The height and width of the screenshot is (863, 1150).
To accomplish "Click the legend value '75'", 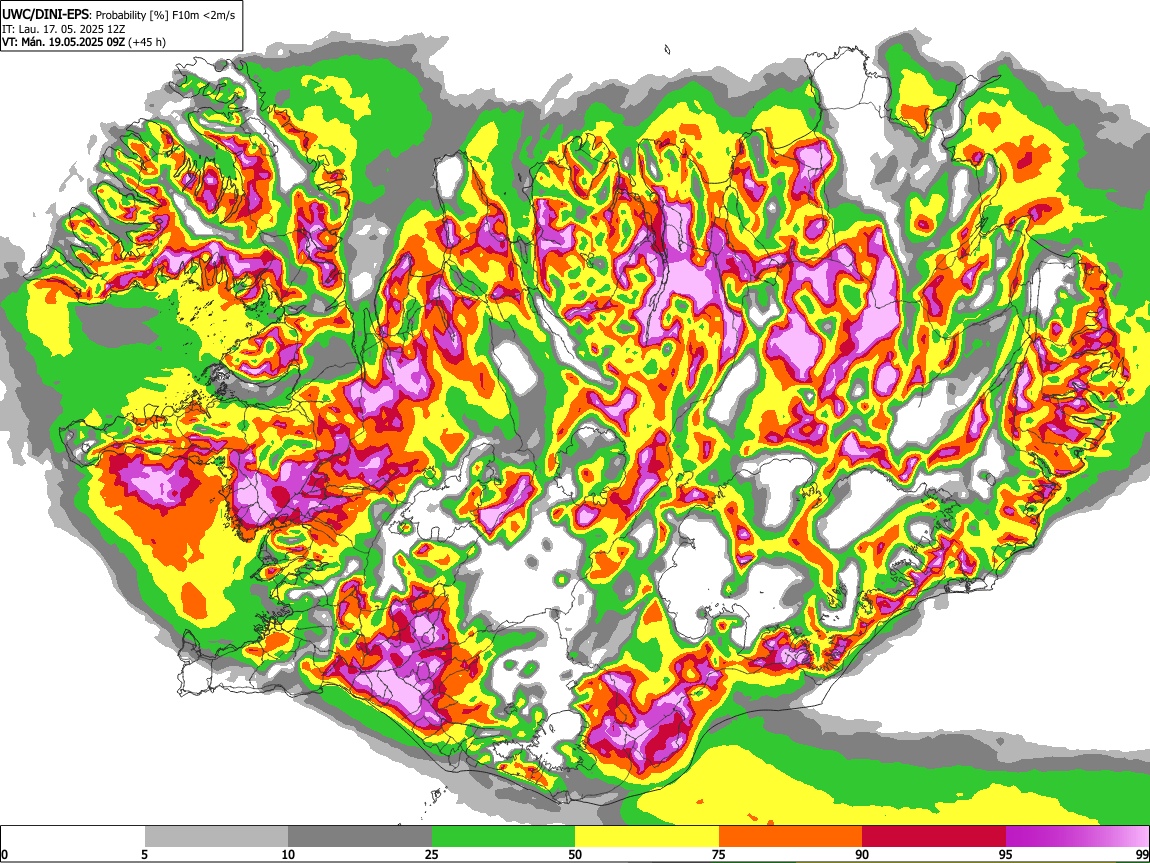I will click(719, 855).
